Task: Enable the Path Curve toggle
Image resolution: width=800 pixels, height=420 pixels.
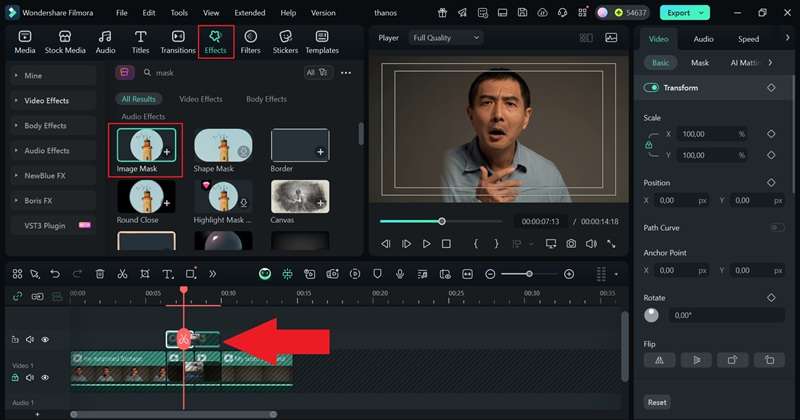Action: point(776,228)
